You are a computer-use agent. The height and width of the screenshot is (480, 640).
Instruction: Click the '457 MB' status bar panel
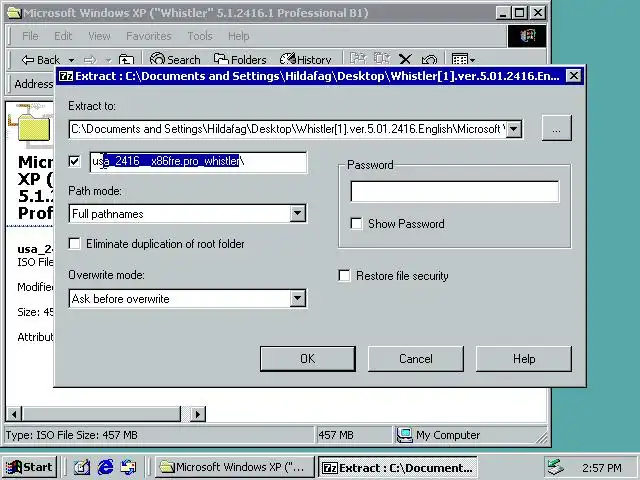point(353,435)
